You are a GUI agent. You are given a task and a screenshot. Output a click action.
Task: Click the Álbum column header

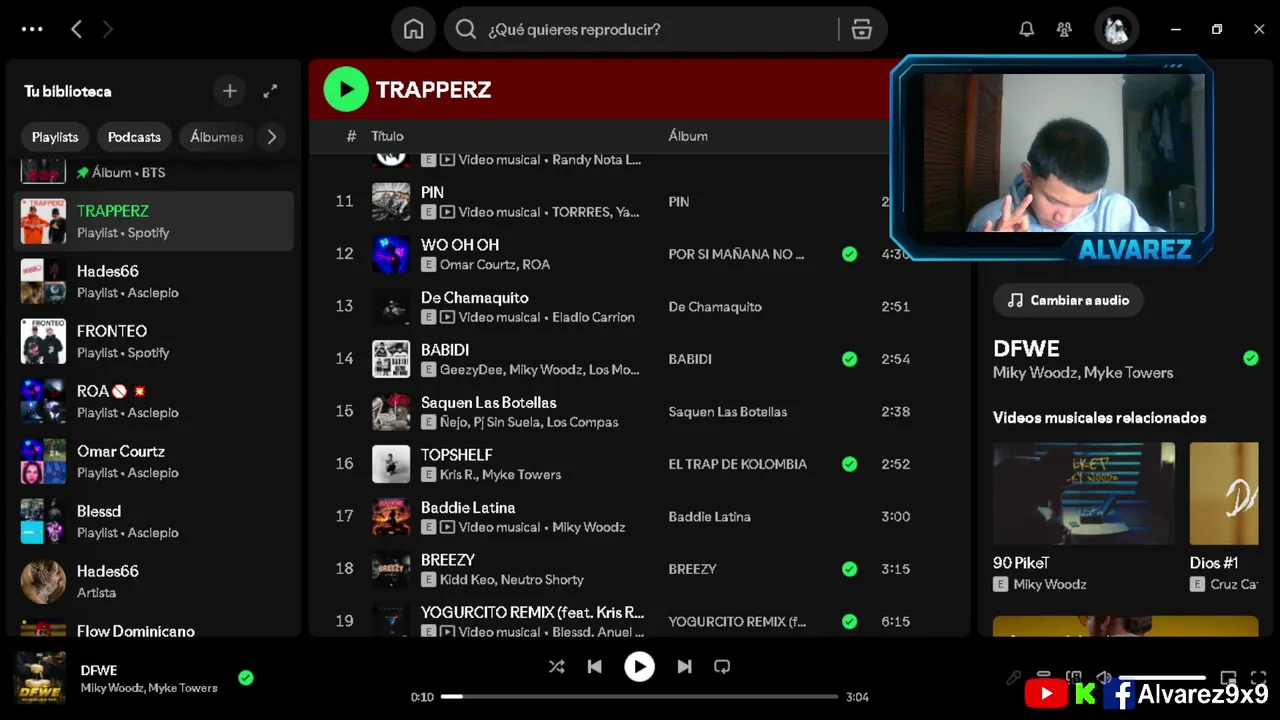688,136
